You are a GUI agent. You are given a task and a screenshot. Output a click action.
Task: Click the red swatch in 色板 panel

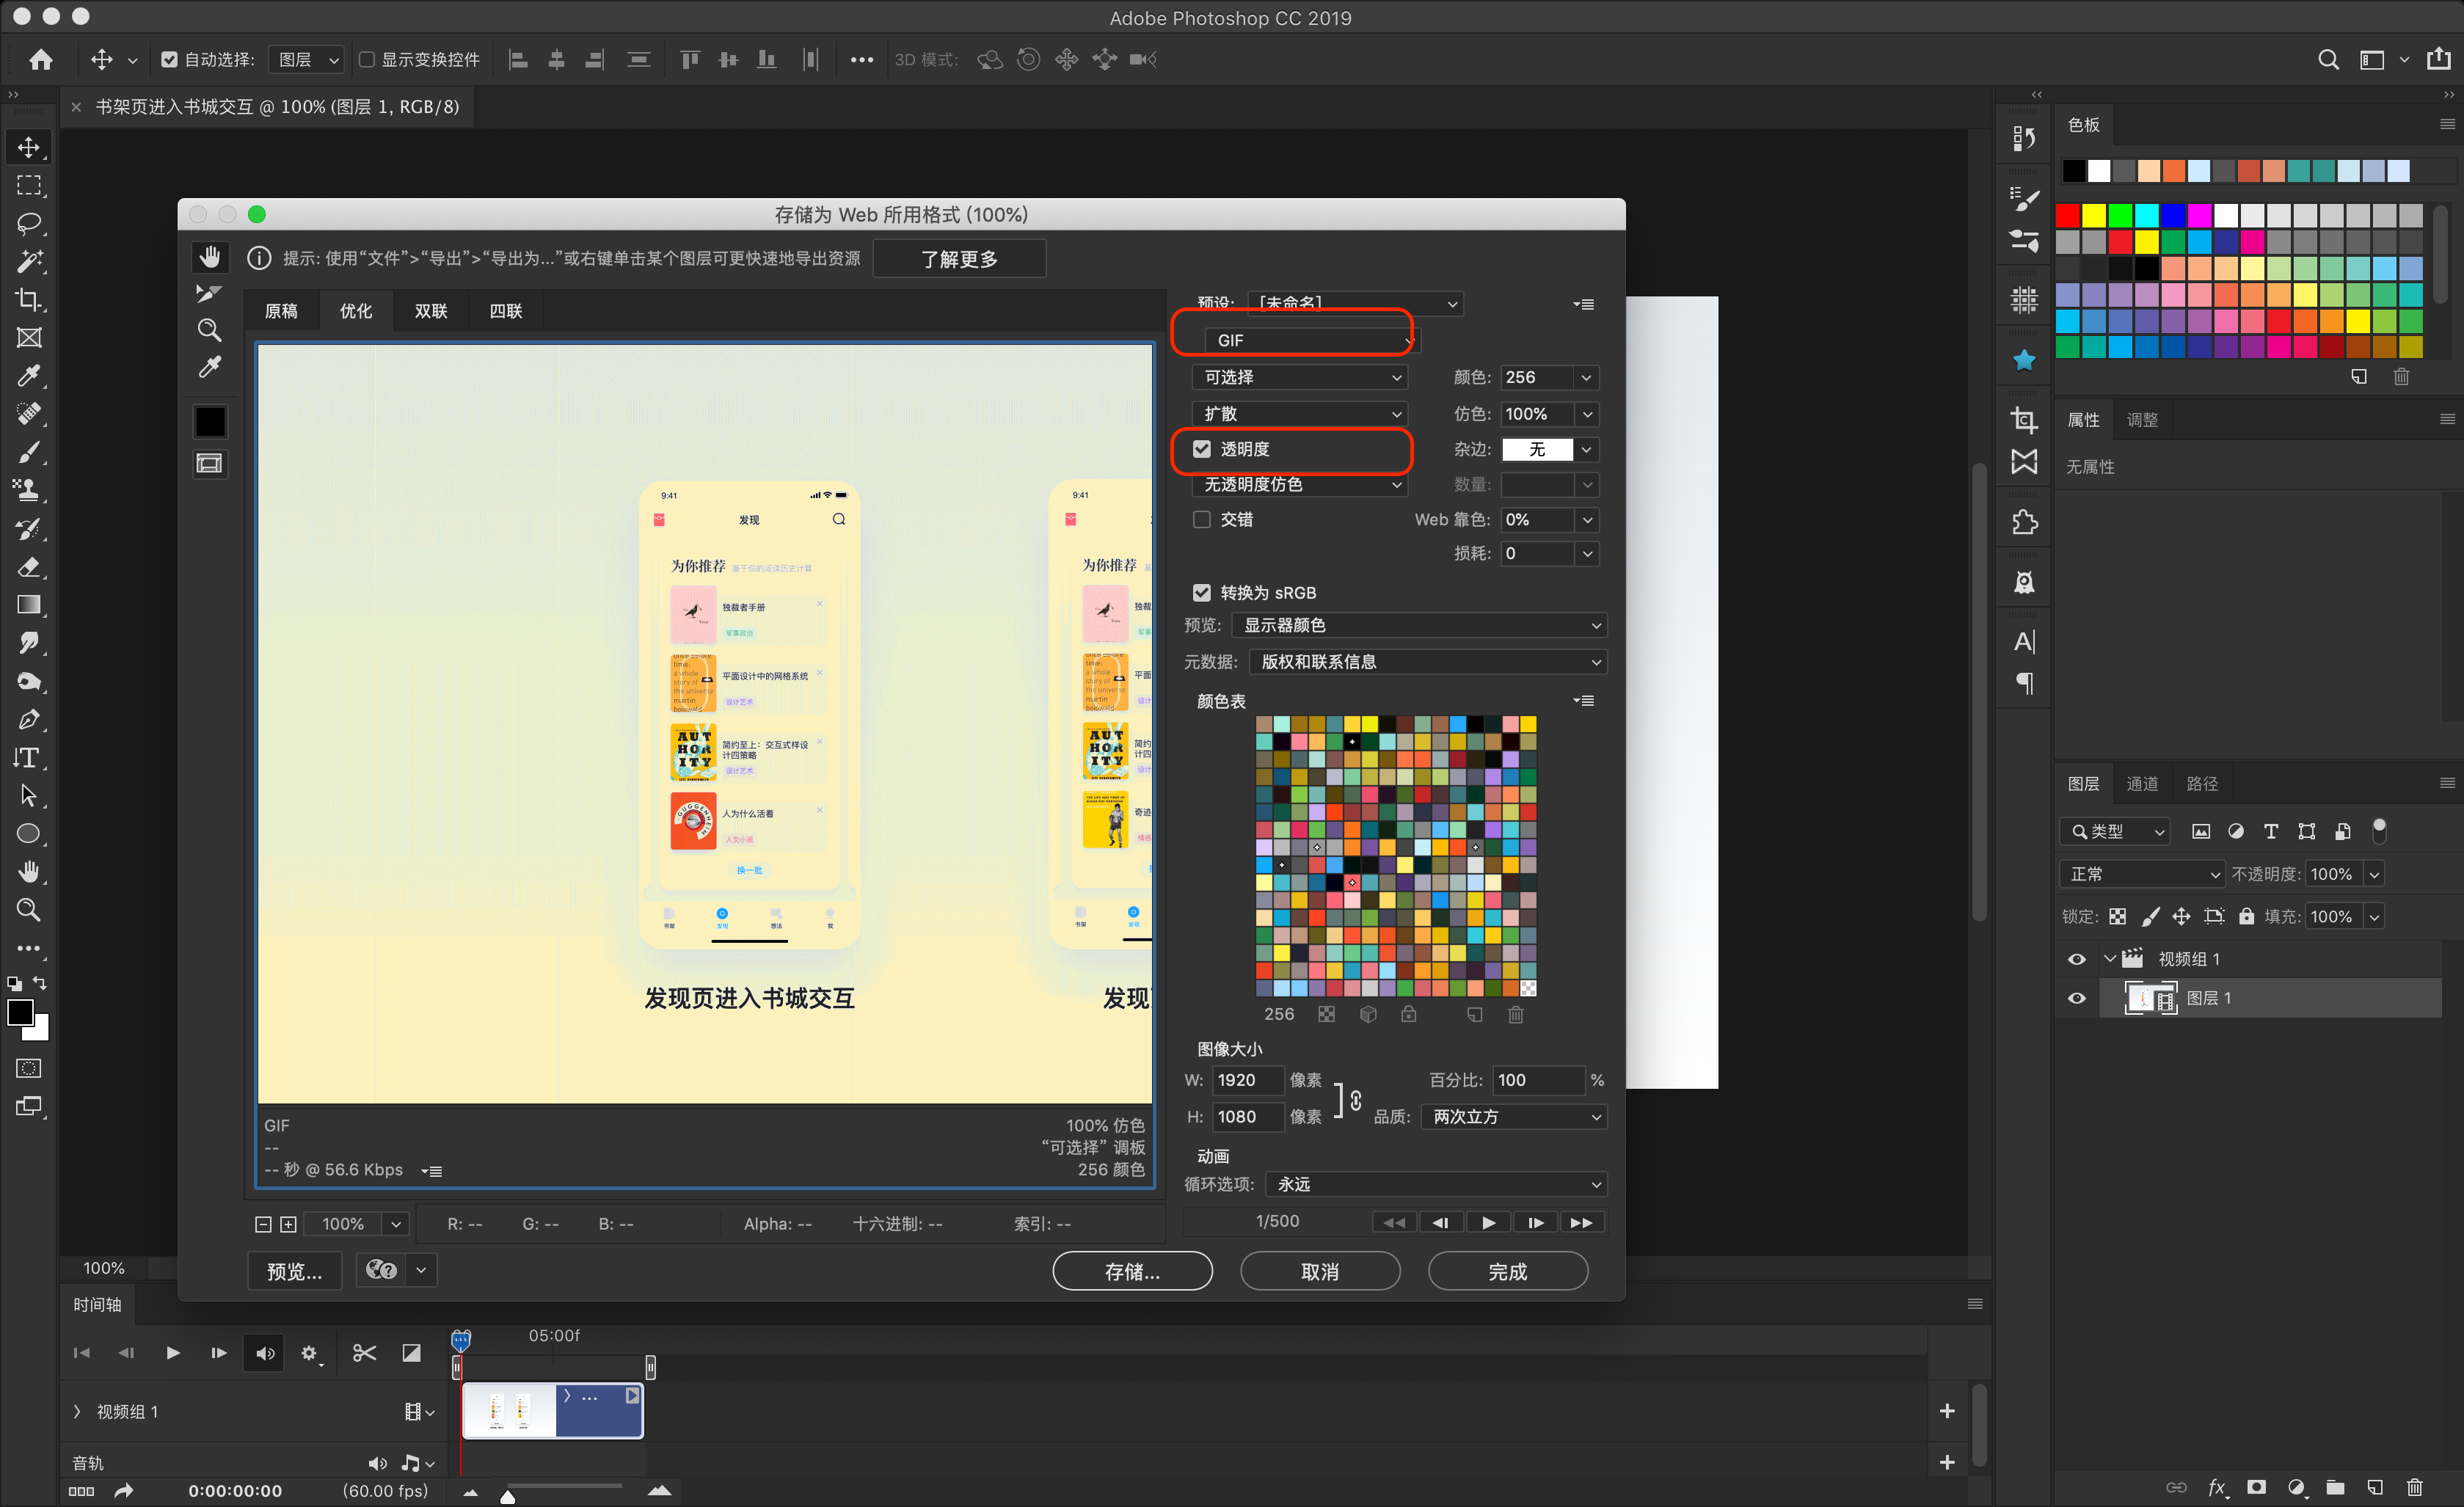(2067, 215)
